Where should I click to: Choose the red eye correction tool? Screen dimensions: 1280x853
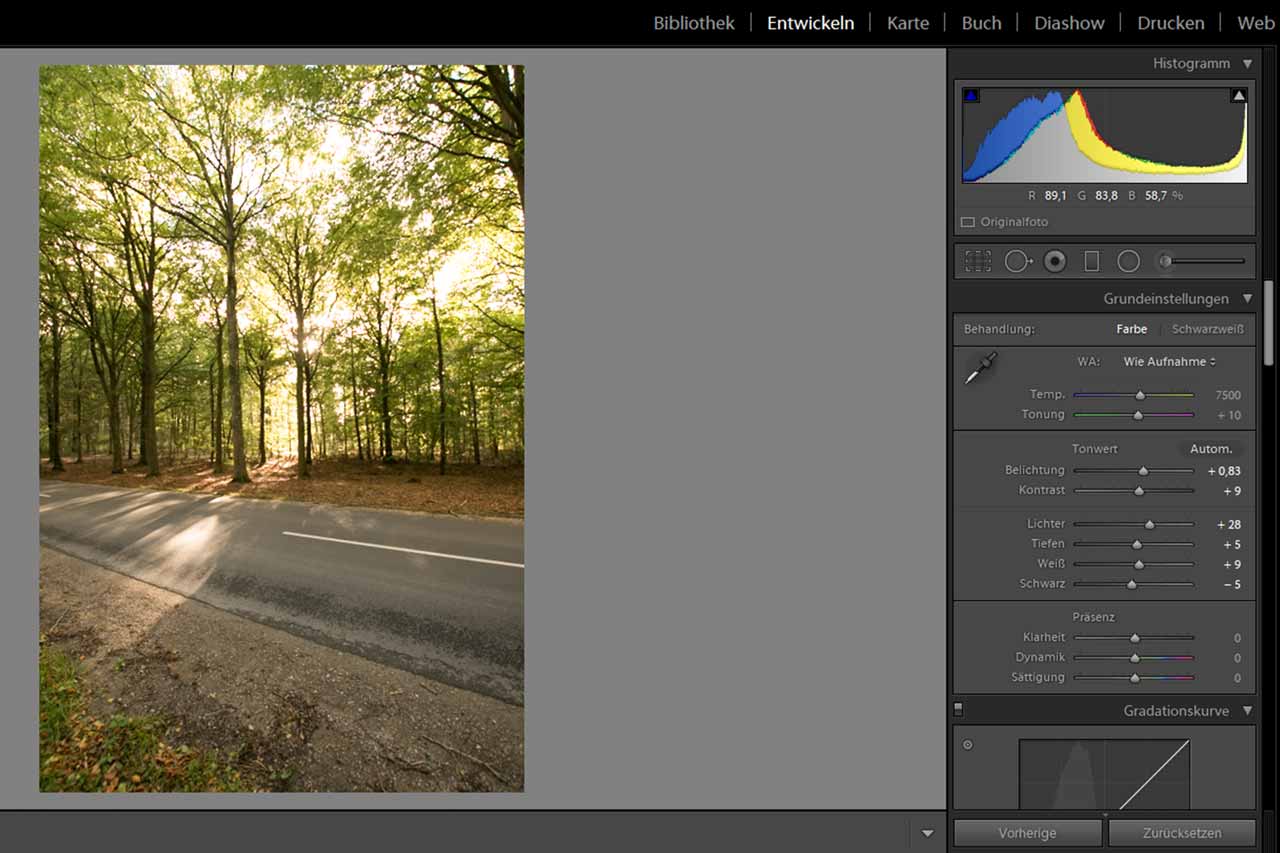pyautogui.click(x=1054, y=261)
